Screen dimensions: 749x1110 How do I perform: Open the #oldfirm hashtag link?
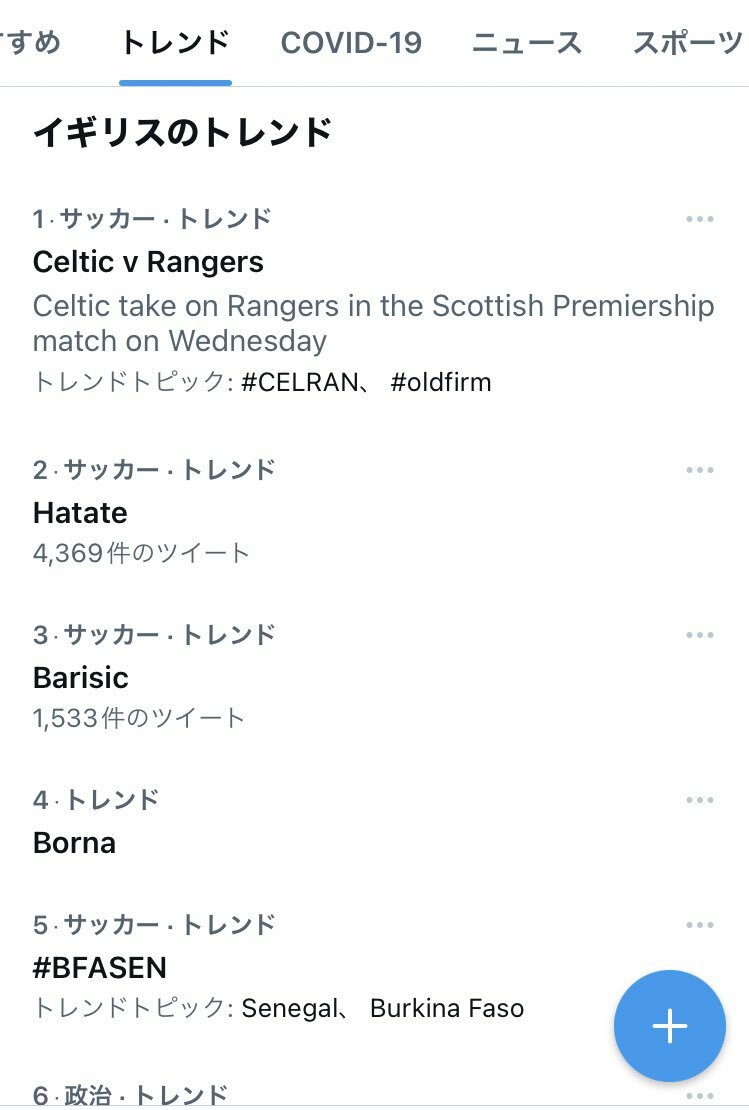pyautogui.click(x=440, y=382)
